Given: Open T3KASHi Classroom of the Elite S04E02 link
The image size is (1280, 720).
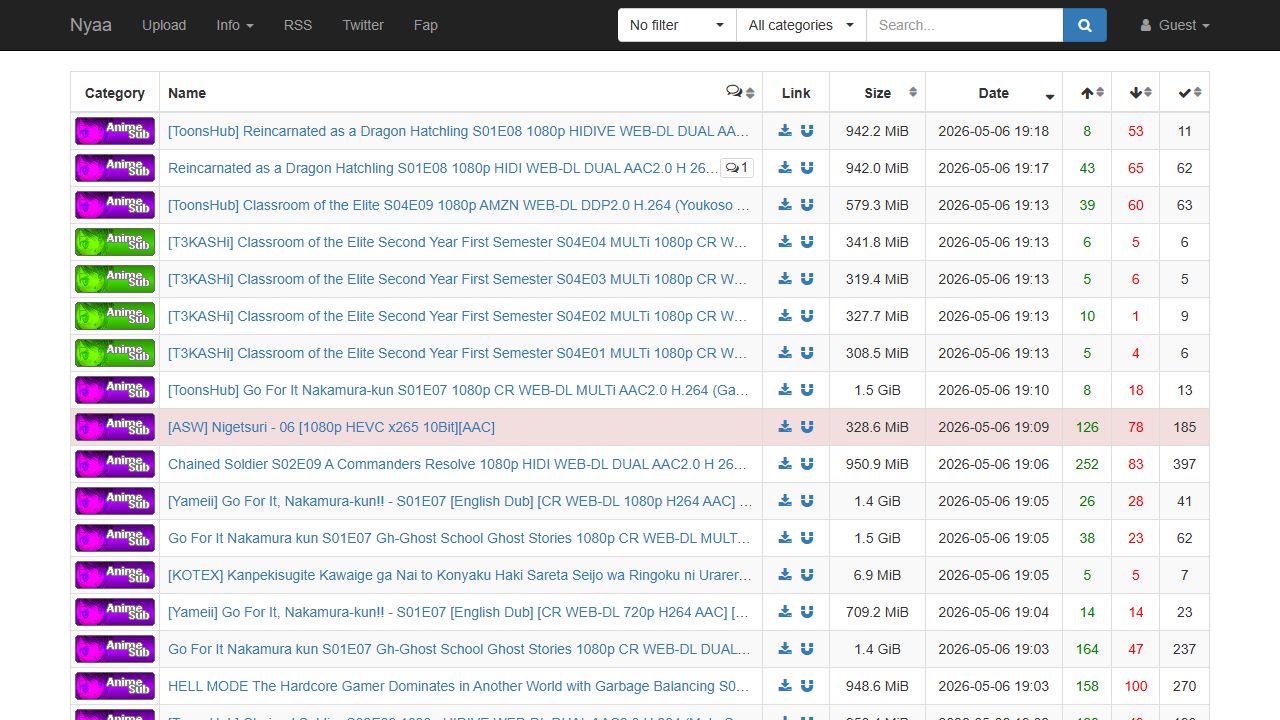Looking at the screenshot, I should [458, 316].
